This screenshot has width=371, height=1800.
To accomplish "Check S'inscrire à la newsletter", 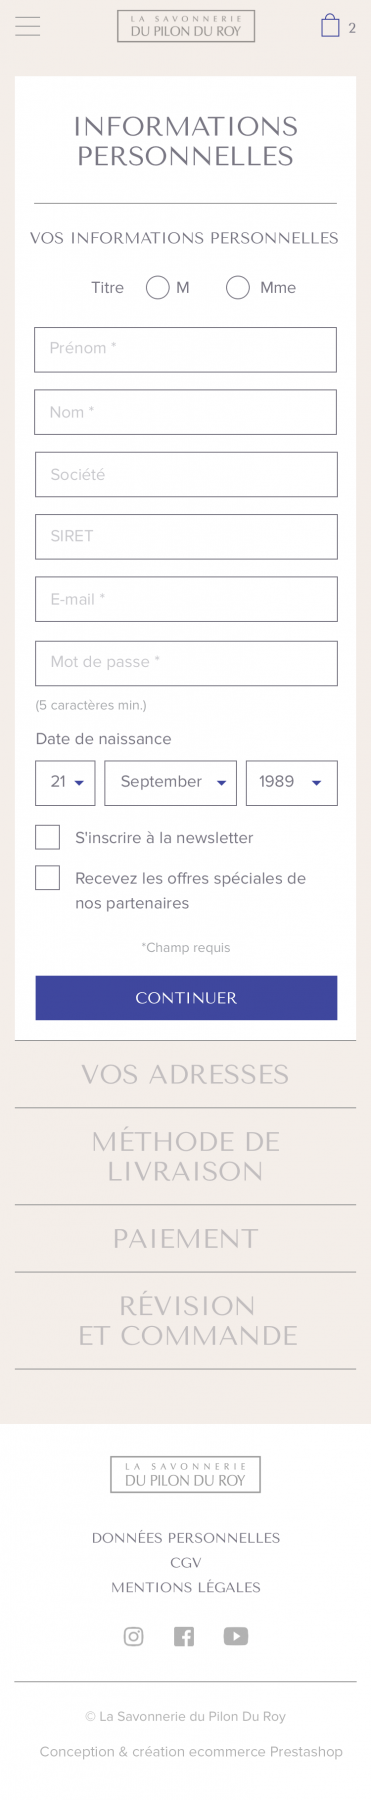I will [x=48, y=837].
